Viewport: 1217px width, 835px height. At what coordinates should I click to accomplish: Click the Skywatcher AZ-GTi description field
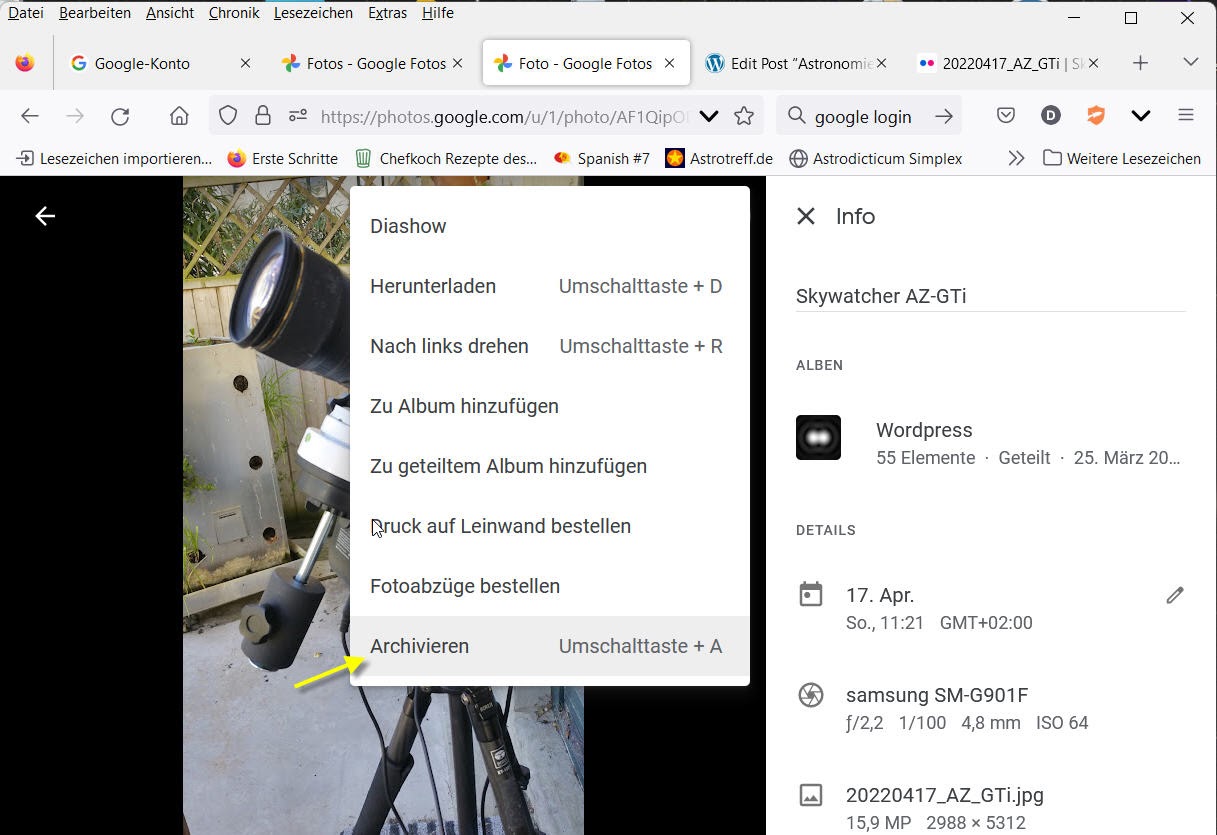pyautogui.click(x=990, y=296)
